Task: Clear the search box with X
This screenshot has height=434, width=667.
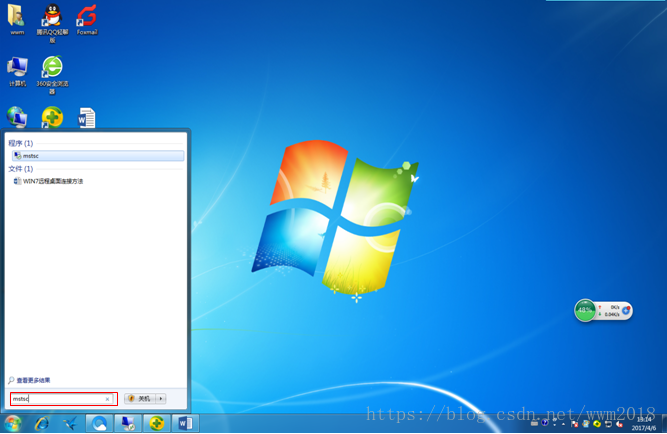Action: 107,399
